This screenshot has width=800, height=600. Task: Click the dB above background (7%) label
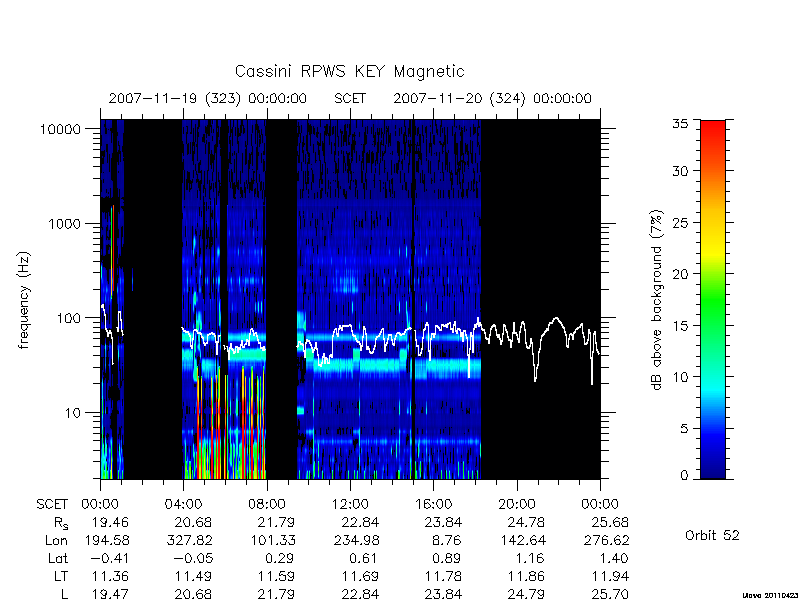click(657, 300)
